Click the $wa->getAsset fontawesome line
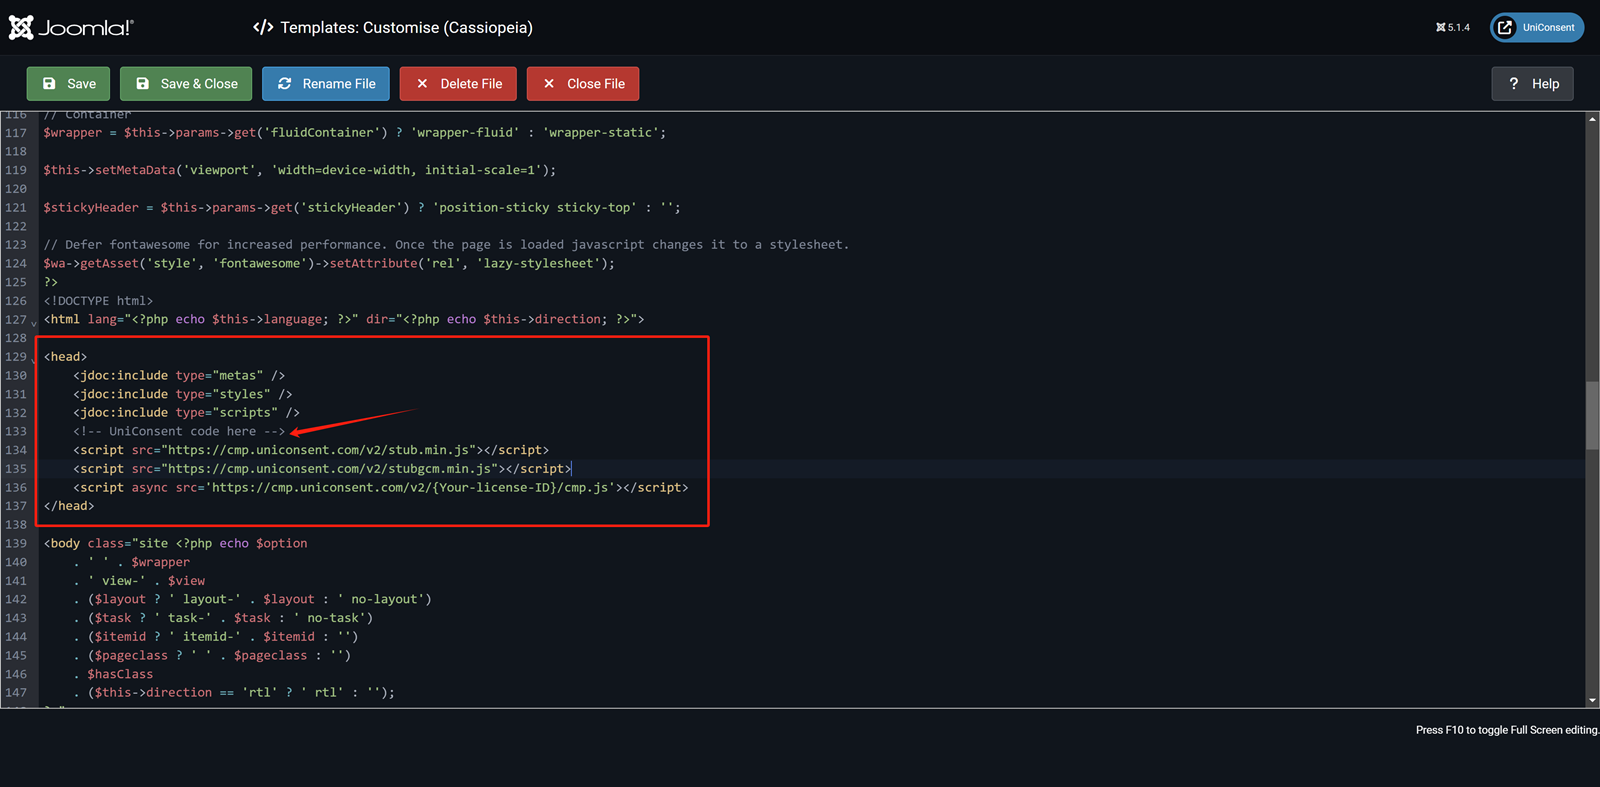The image size is (1600, 787). click(x=329, y=264)
